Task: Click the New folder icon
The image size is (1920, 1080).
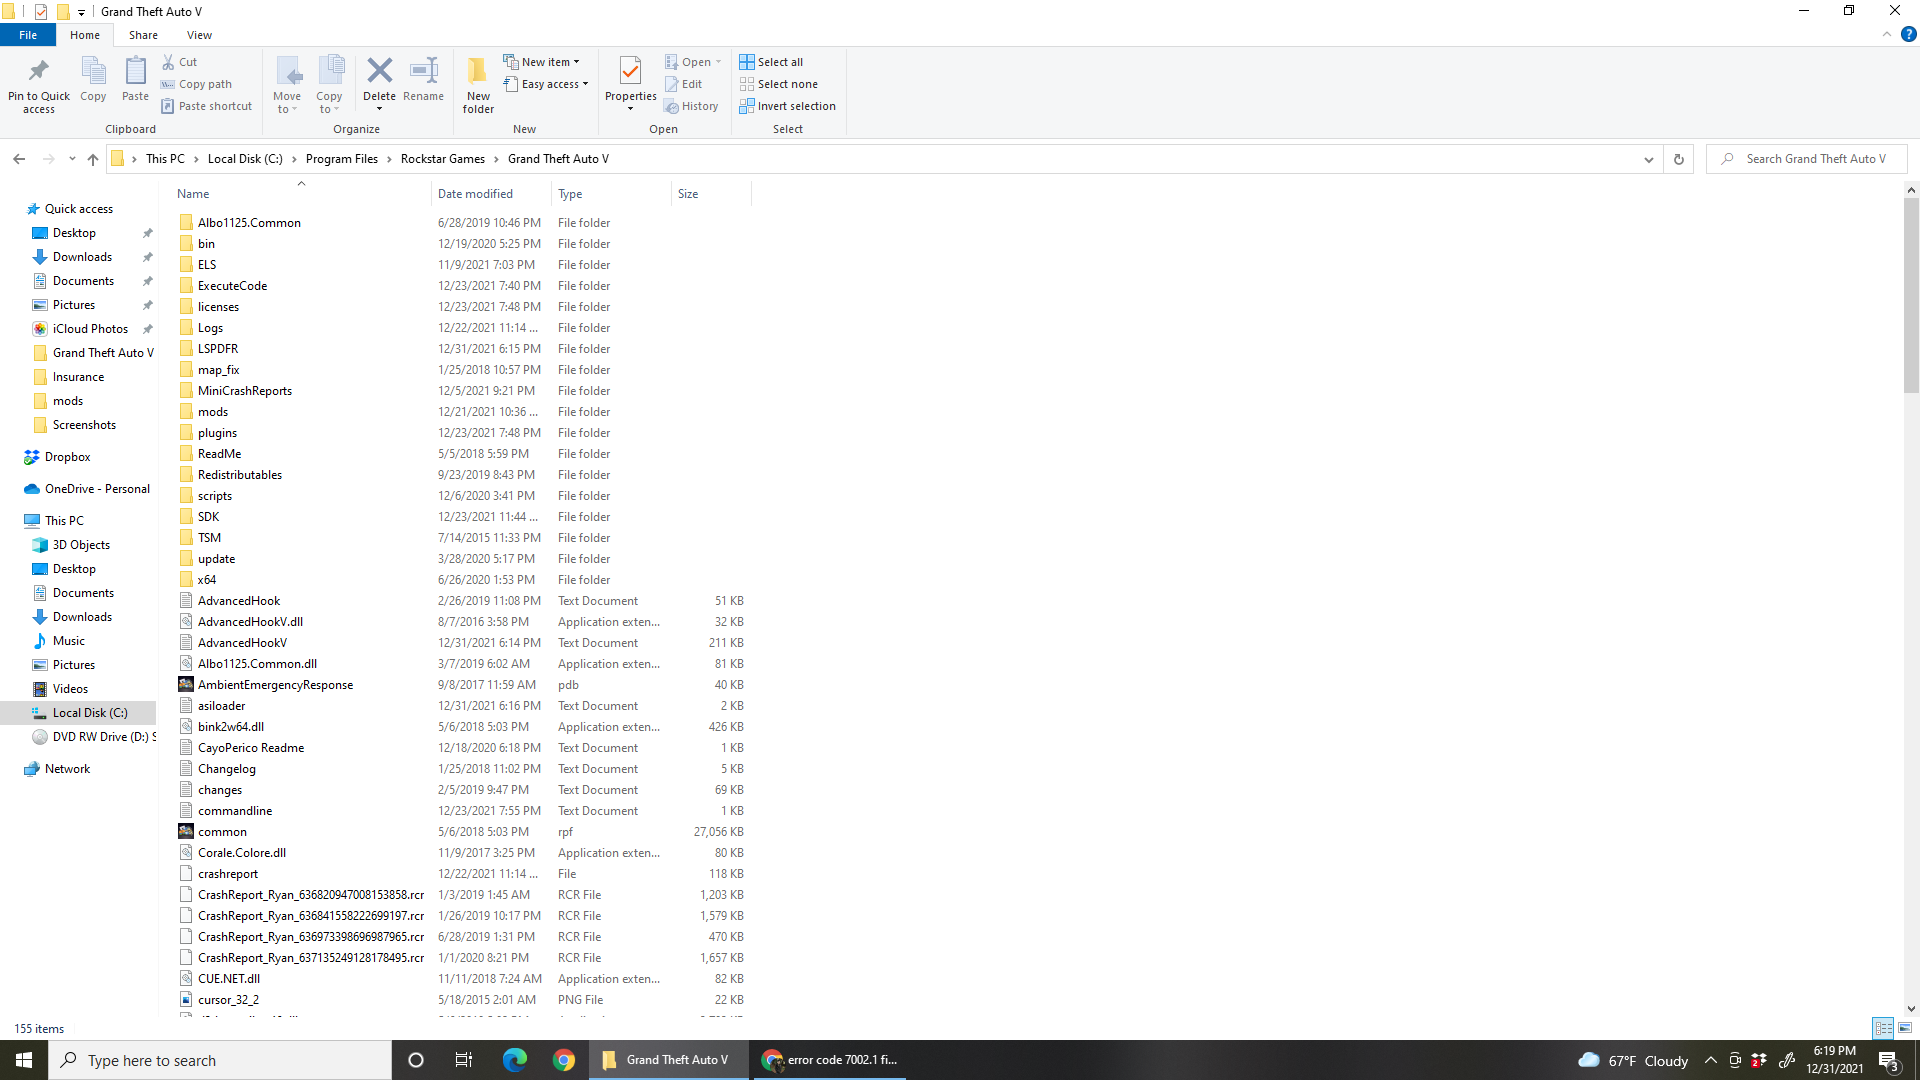Action: click(x=478, y=72)
